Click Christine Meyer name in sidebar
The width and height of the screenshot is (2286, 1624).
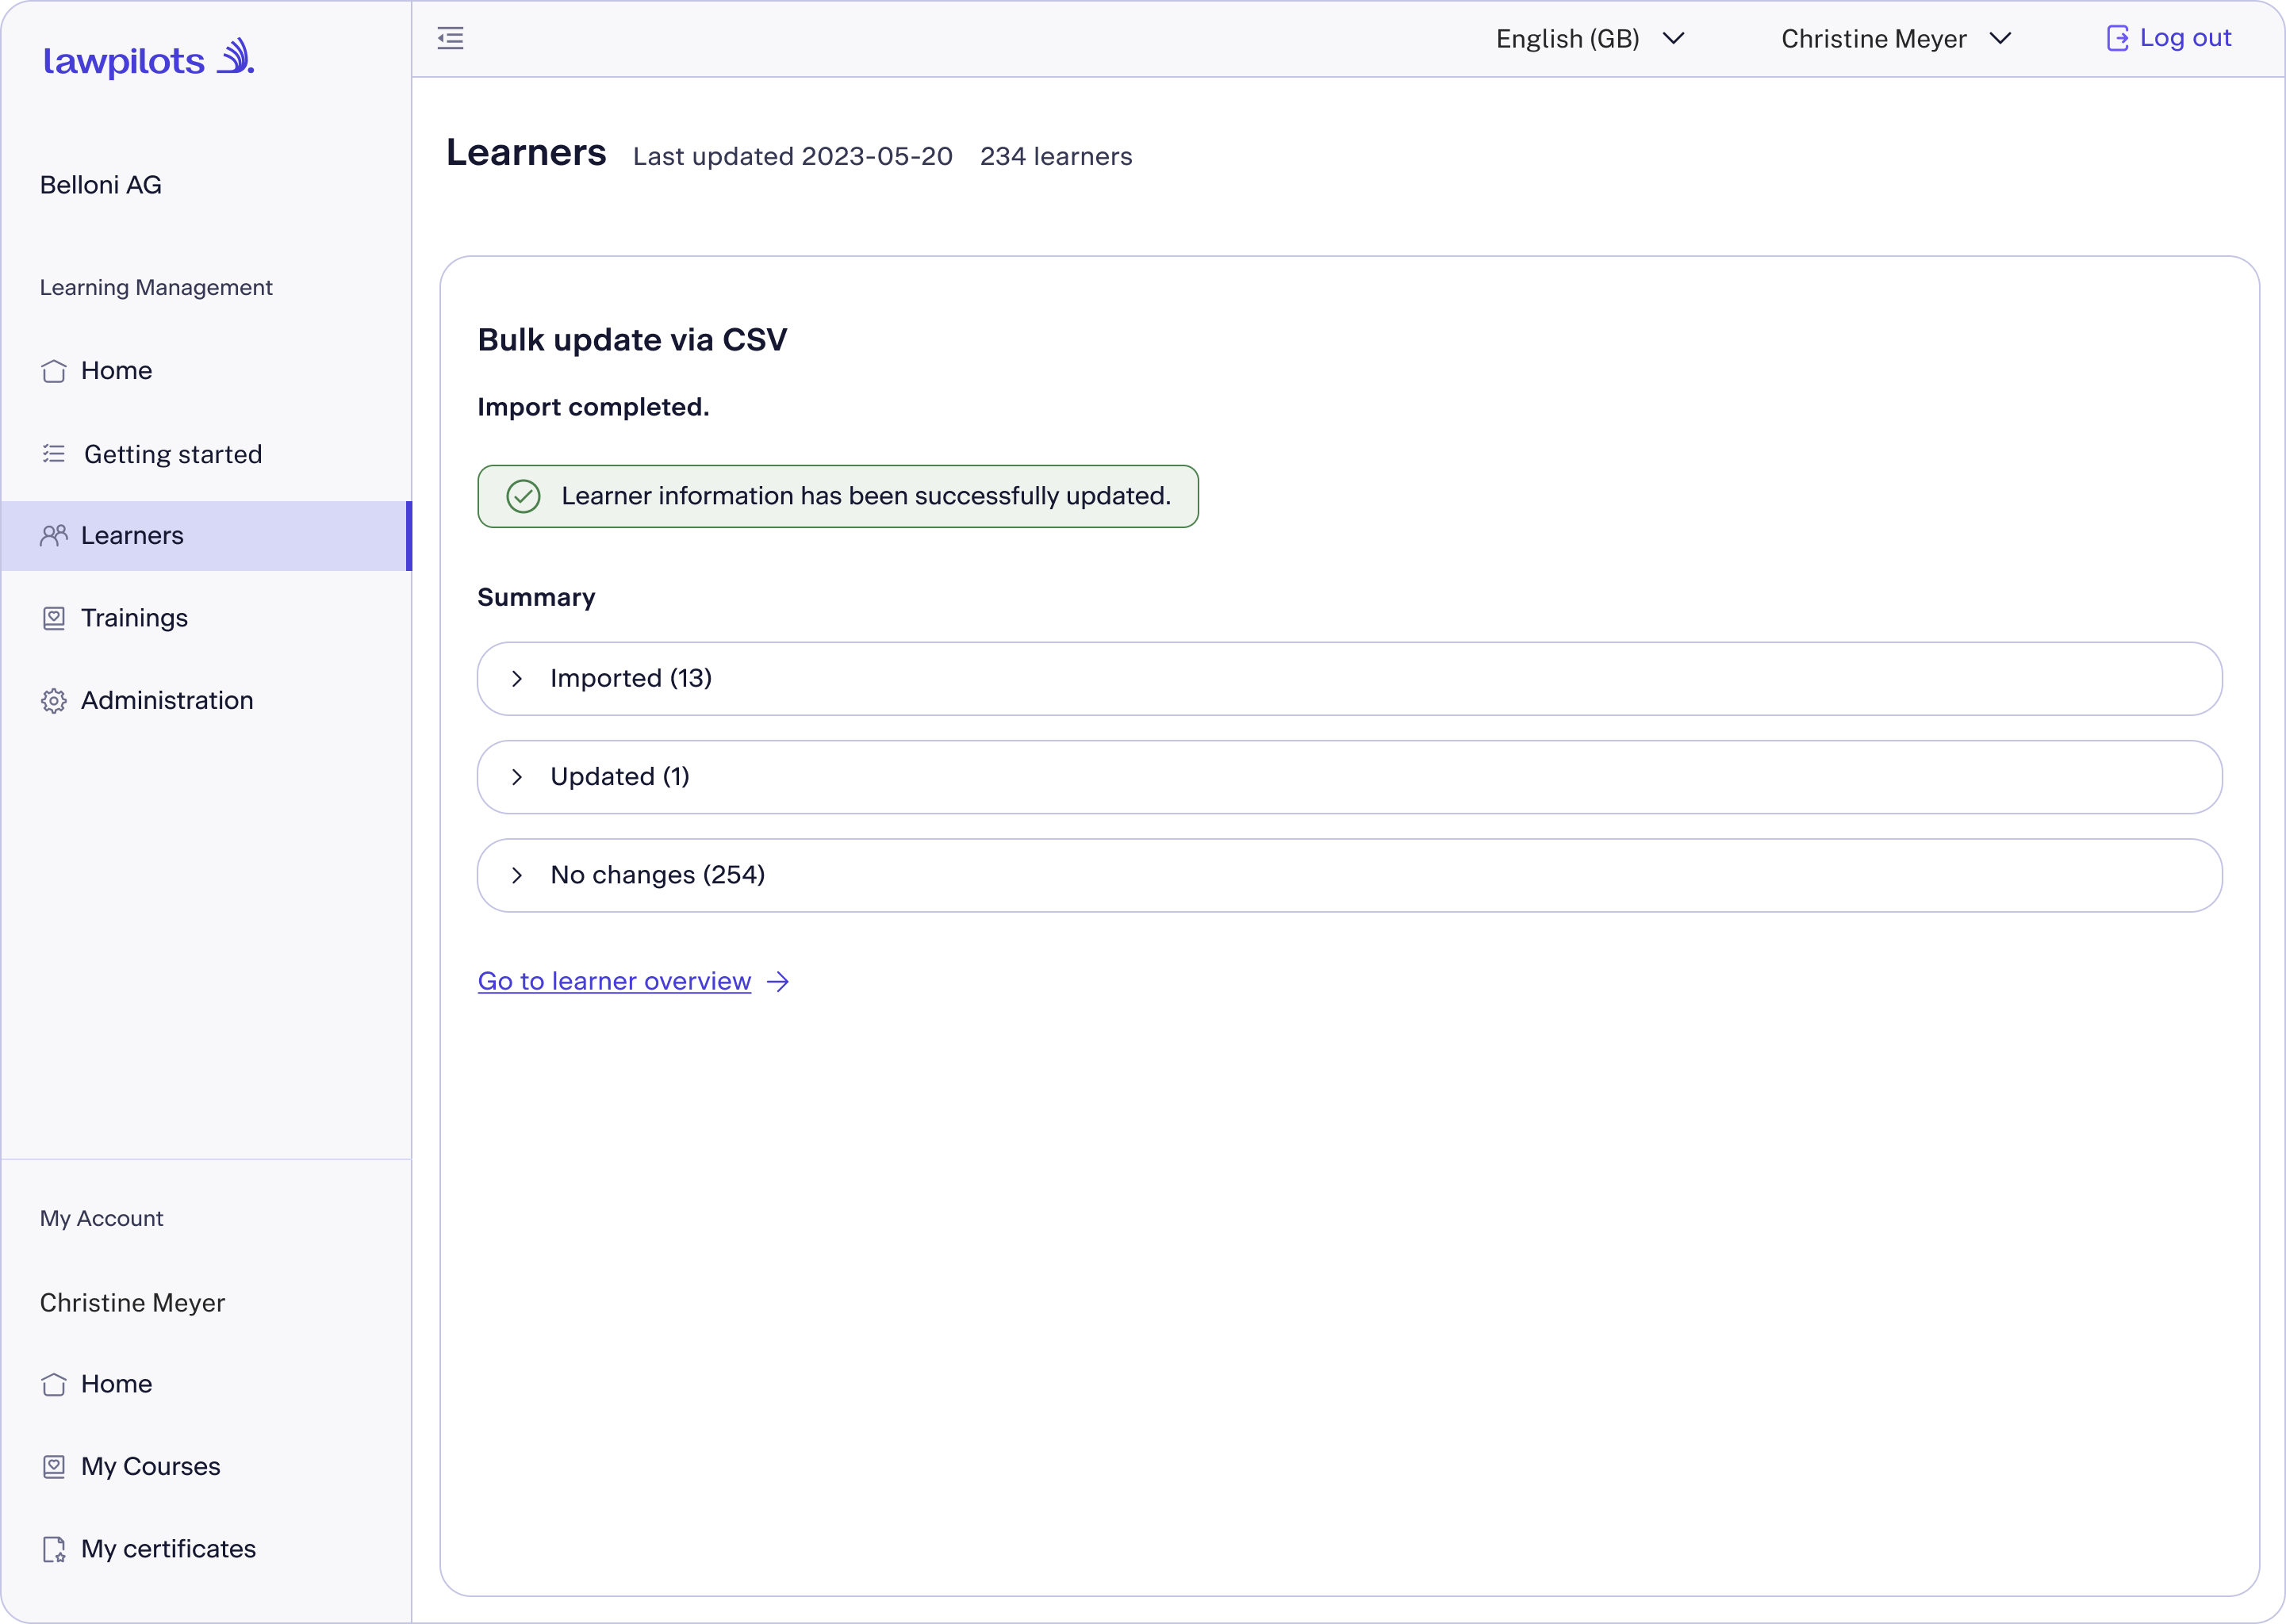(x=132, y=1303)
